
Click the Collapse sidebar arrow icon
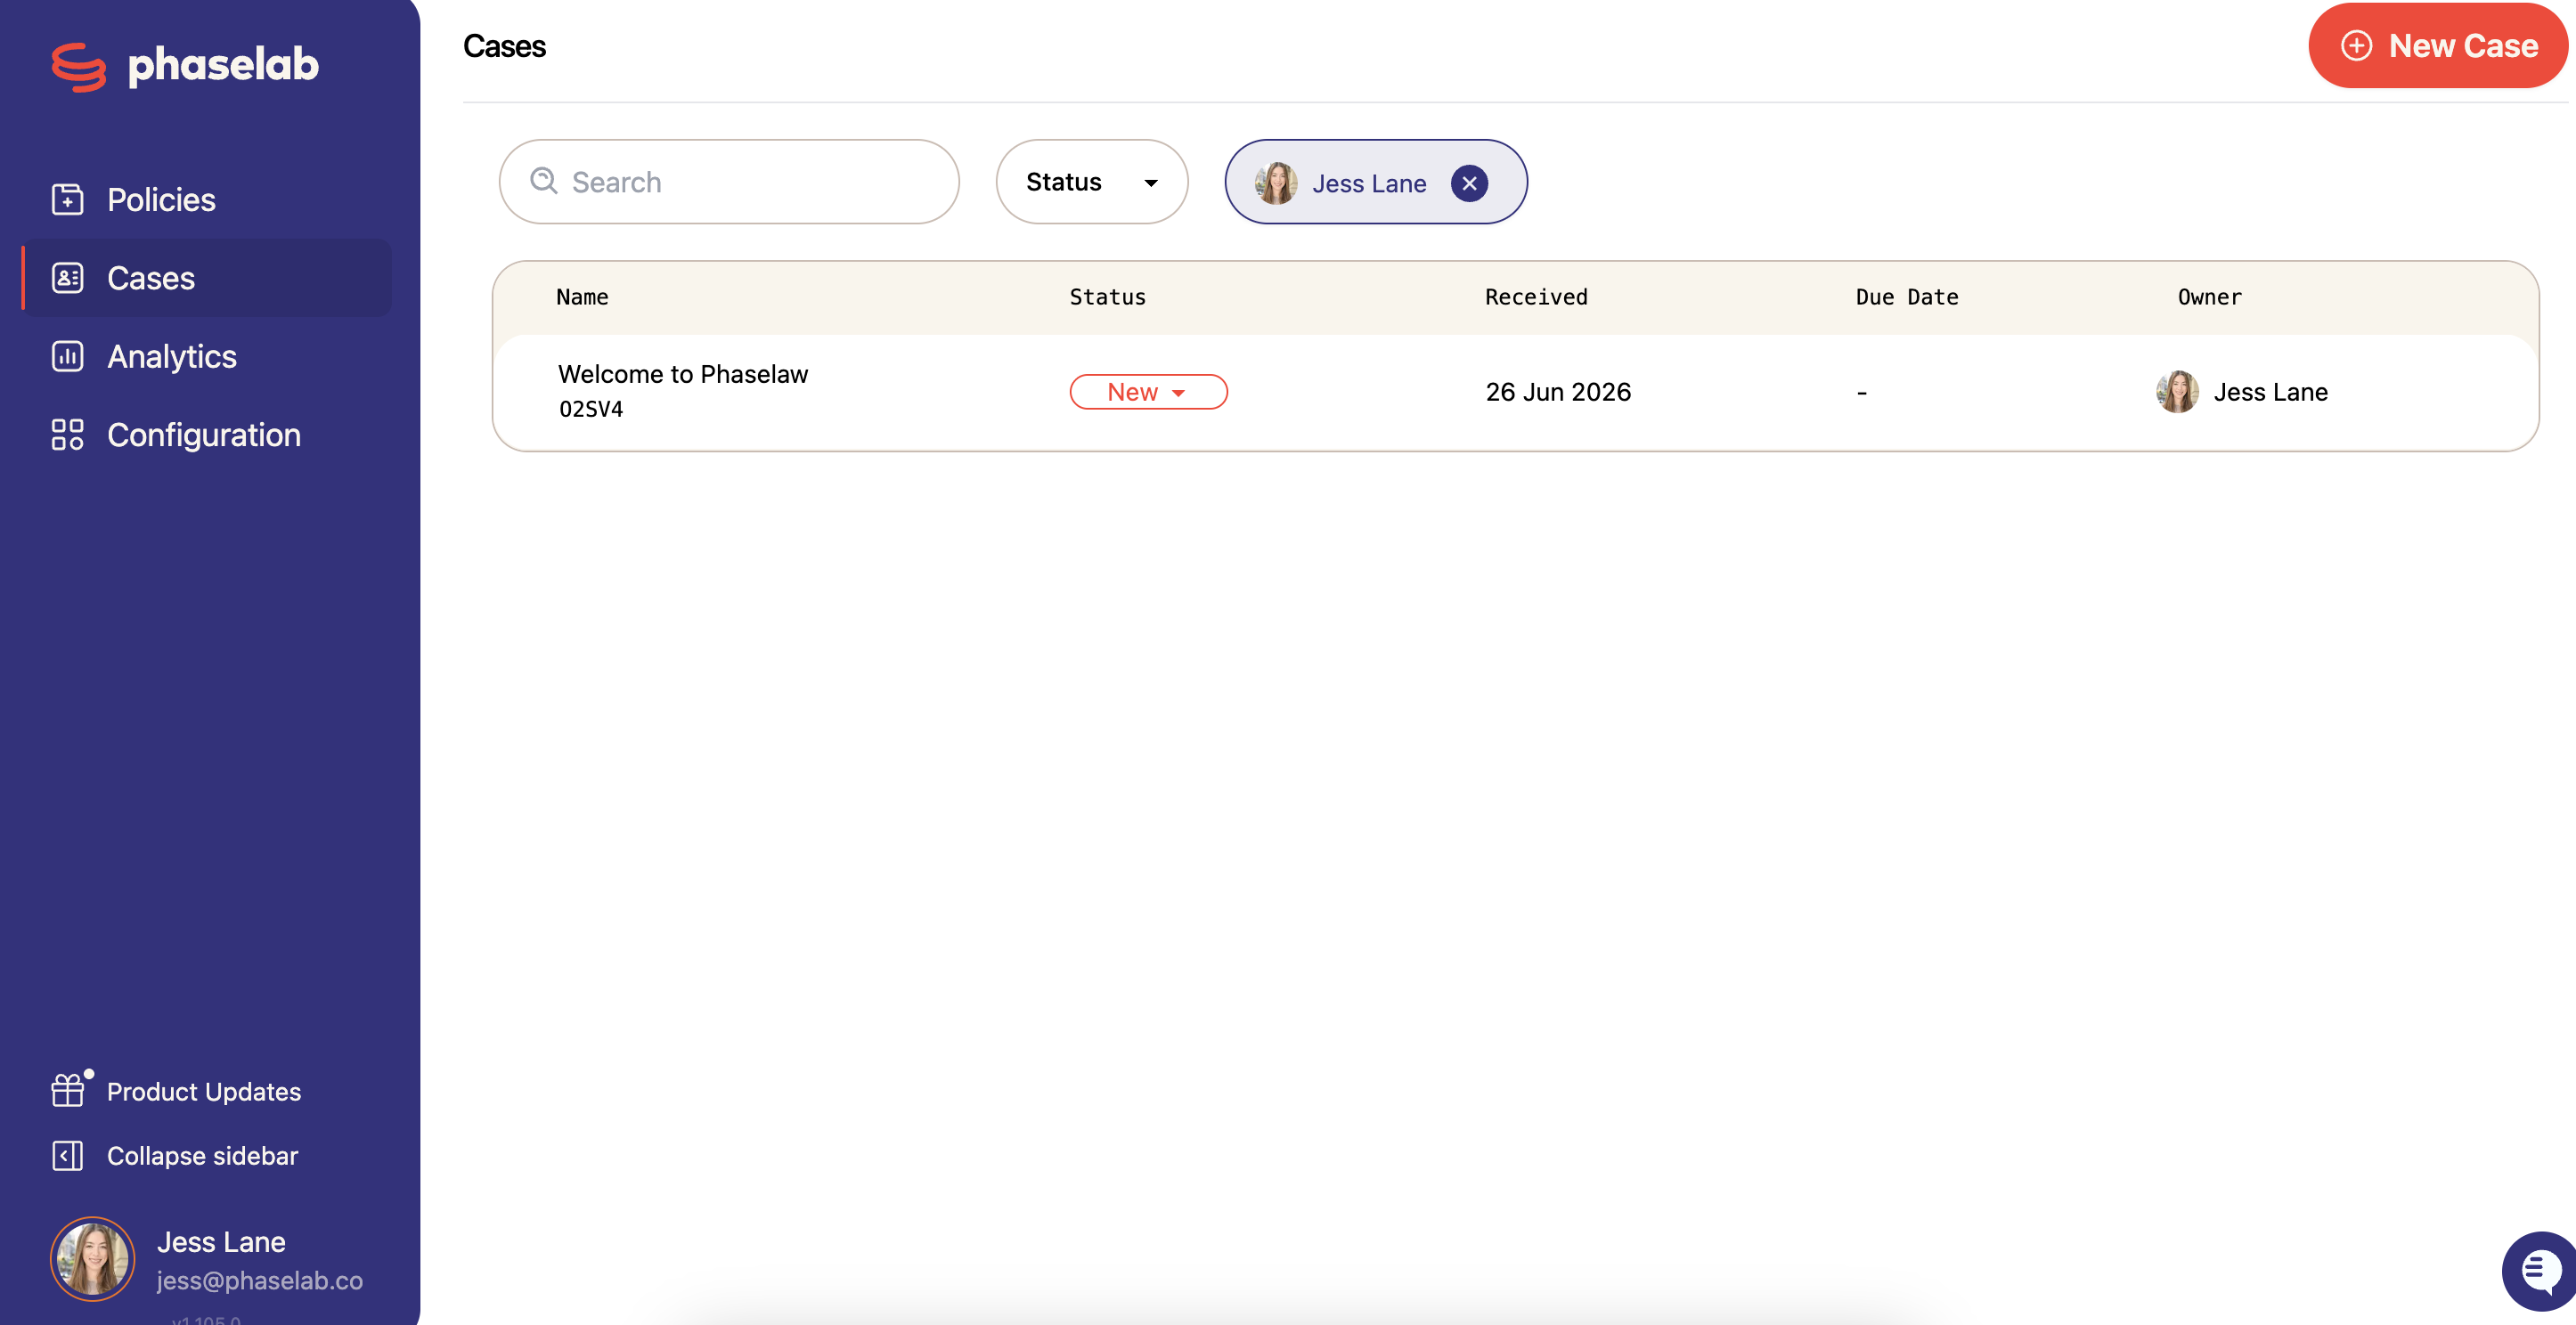(67, 1155)
